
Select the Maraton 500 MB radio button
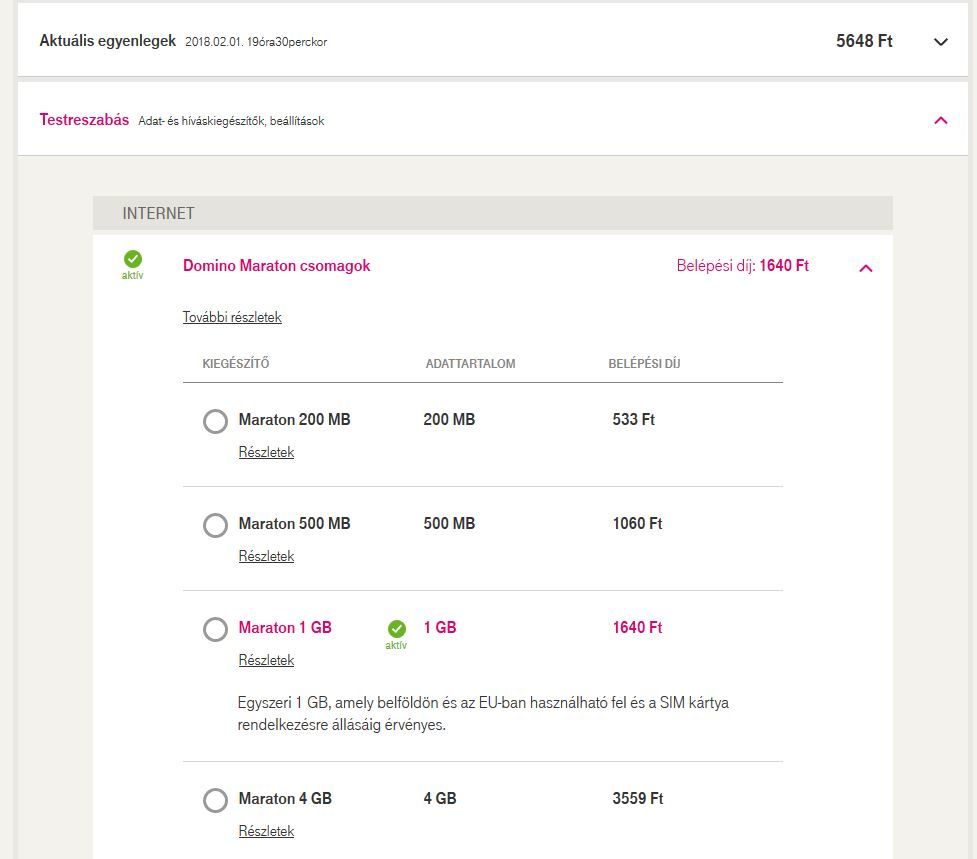click(x=215, y=525)
